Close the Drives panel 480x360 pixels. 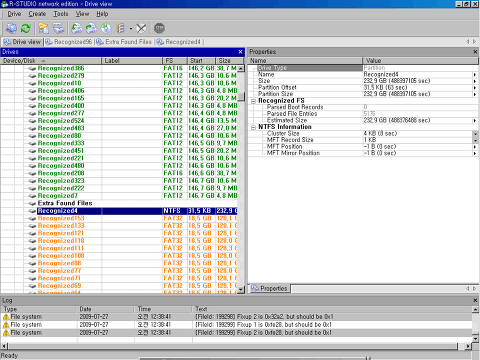tap(241, 52)
